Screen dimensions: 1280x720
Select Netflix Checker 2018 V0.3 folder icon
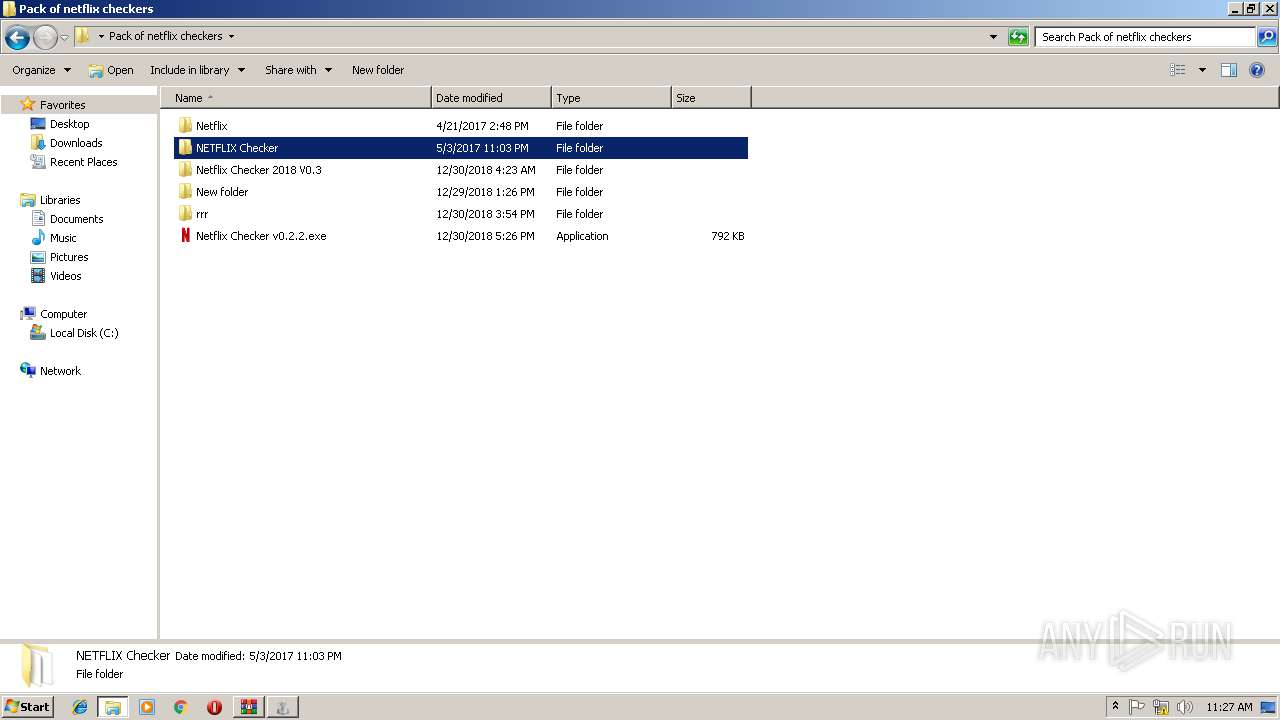point(185,170)
